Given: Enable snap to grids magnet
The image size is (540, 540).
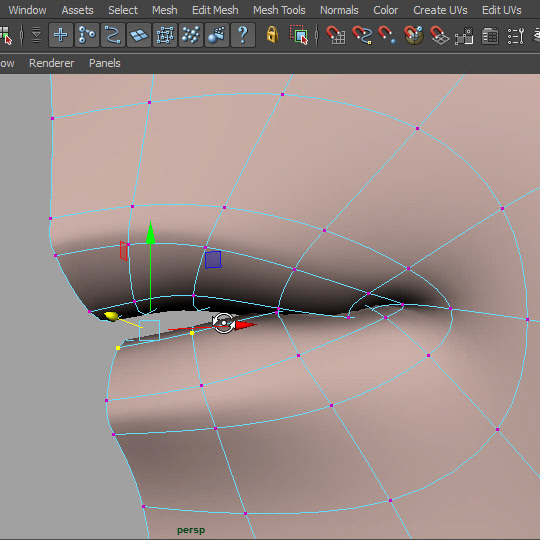Looking at the screenshot, I should [x=335, y=35].
